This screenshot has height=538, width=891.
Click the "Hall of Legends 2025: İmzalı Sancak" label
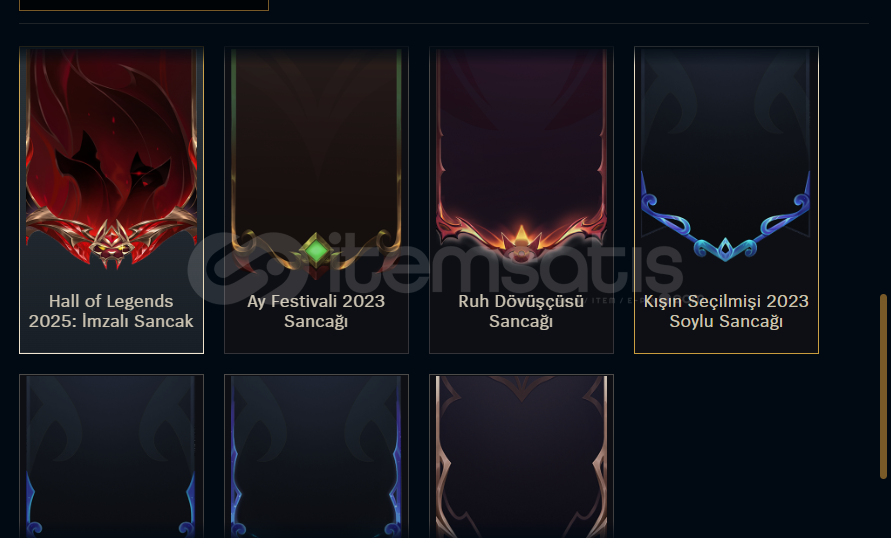tap(111, 311)
